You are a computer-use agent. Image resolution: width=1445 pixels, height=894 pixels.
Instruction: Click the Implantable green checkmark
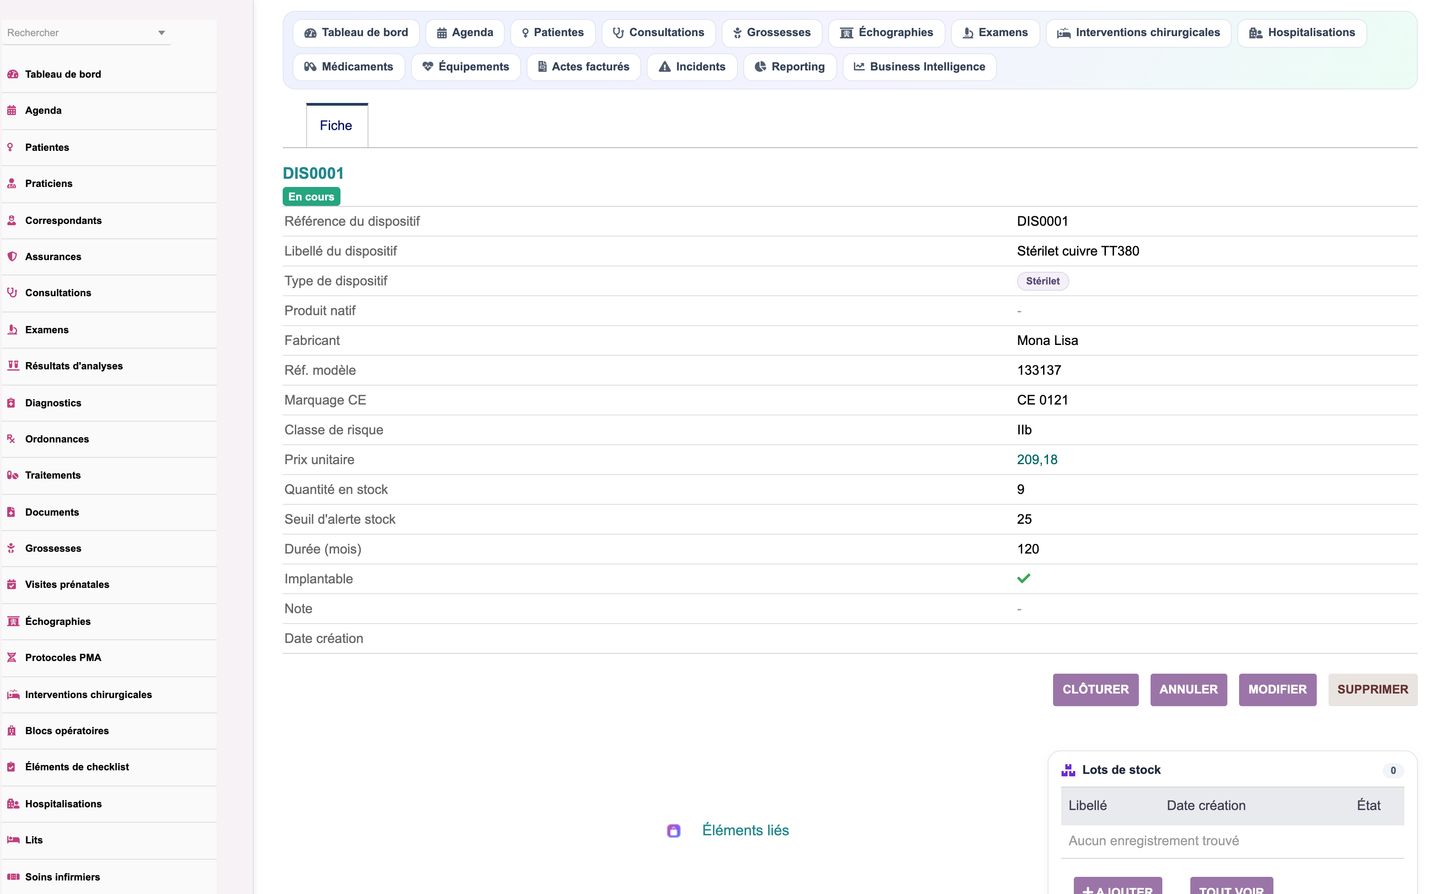[x=1024, y=579]
